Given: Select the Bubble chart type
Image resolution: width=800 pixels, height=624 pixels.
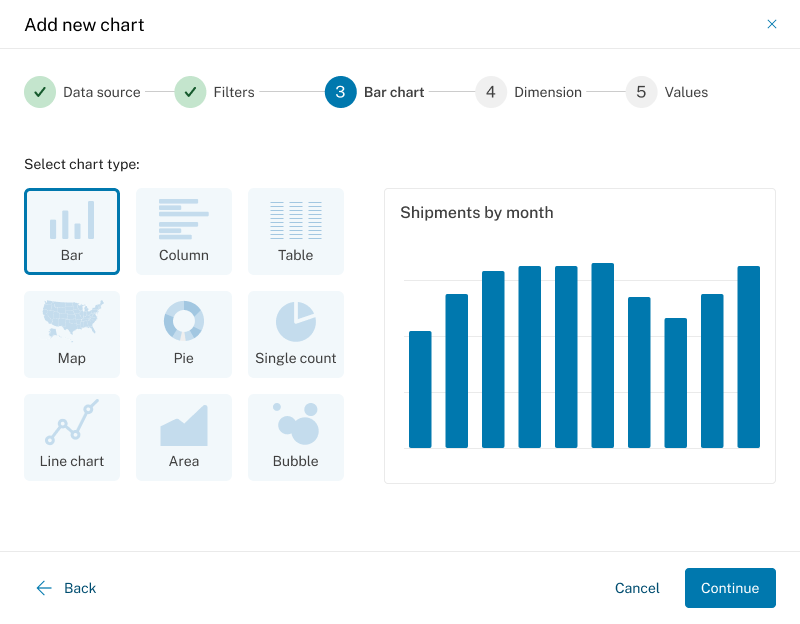Looking at the screenshot, I should pyautogui.click(x=296, y=437).
